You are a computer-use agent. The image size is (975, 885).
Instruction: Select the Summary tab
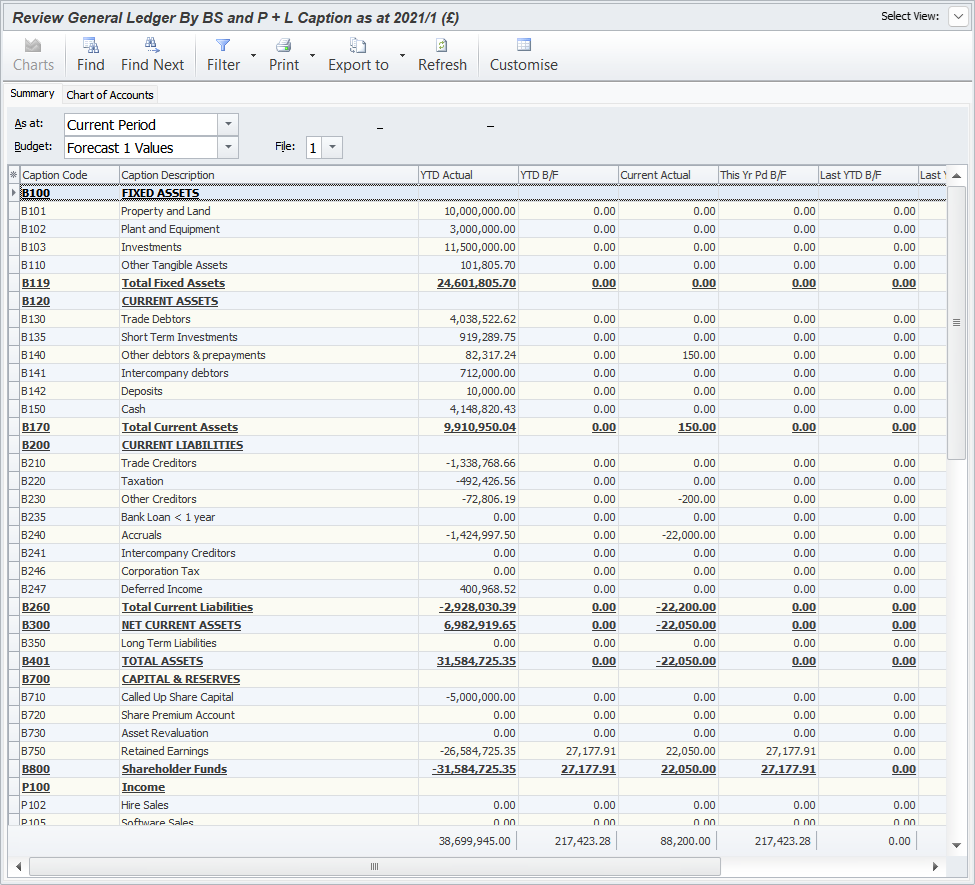[31, 93]
